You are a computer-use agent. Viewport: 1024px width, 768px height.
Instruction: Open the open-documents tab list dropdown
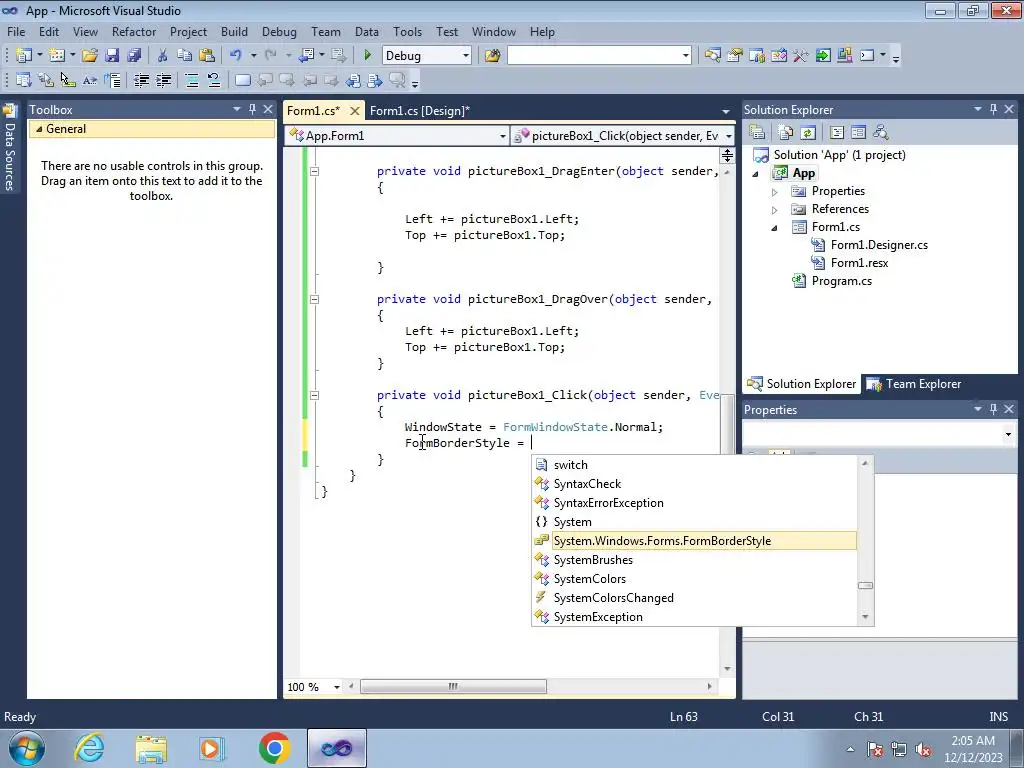click(726, 111)
